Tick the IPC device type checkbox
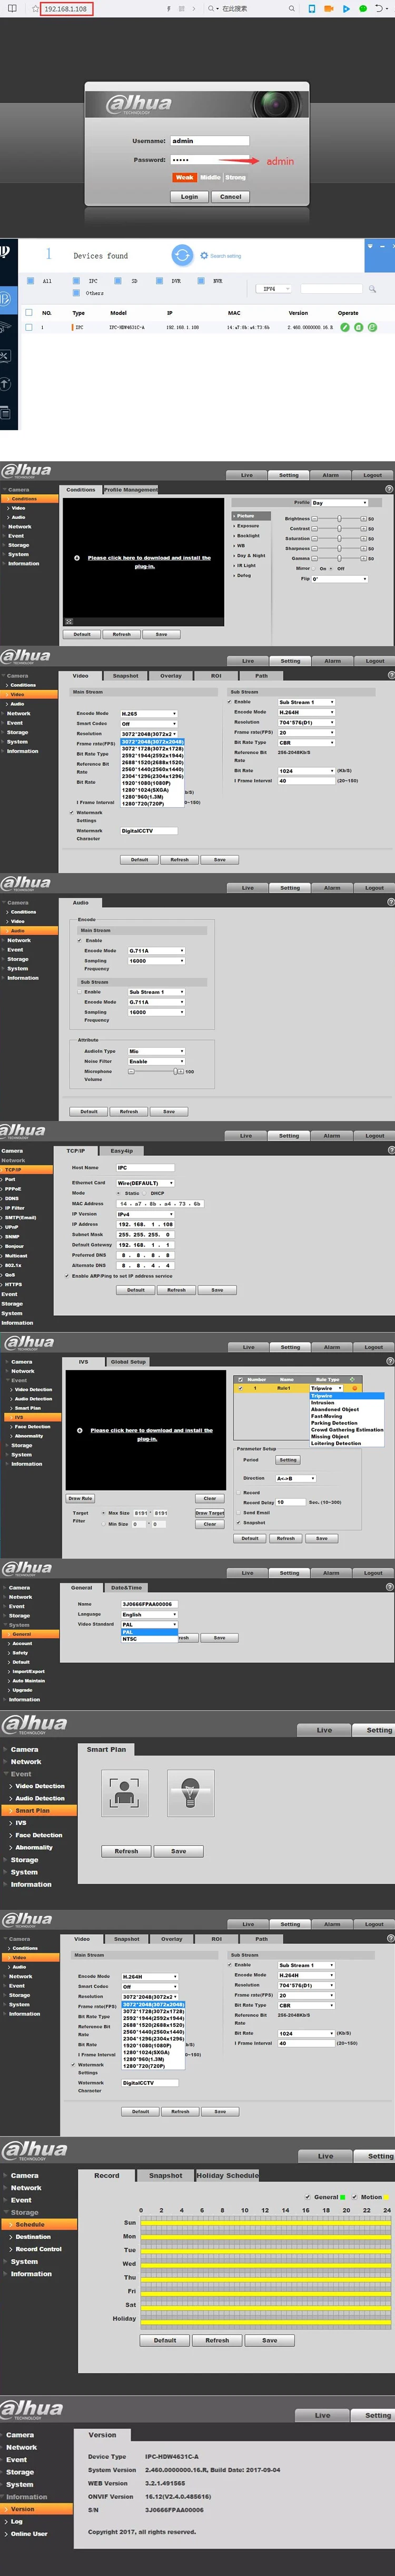 pyautogui.click(x=75, y=281)
